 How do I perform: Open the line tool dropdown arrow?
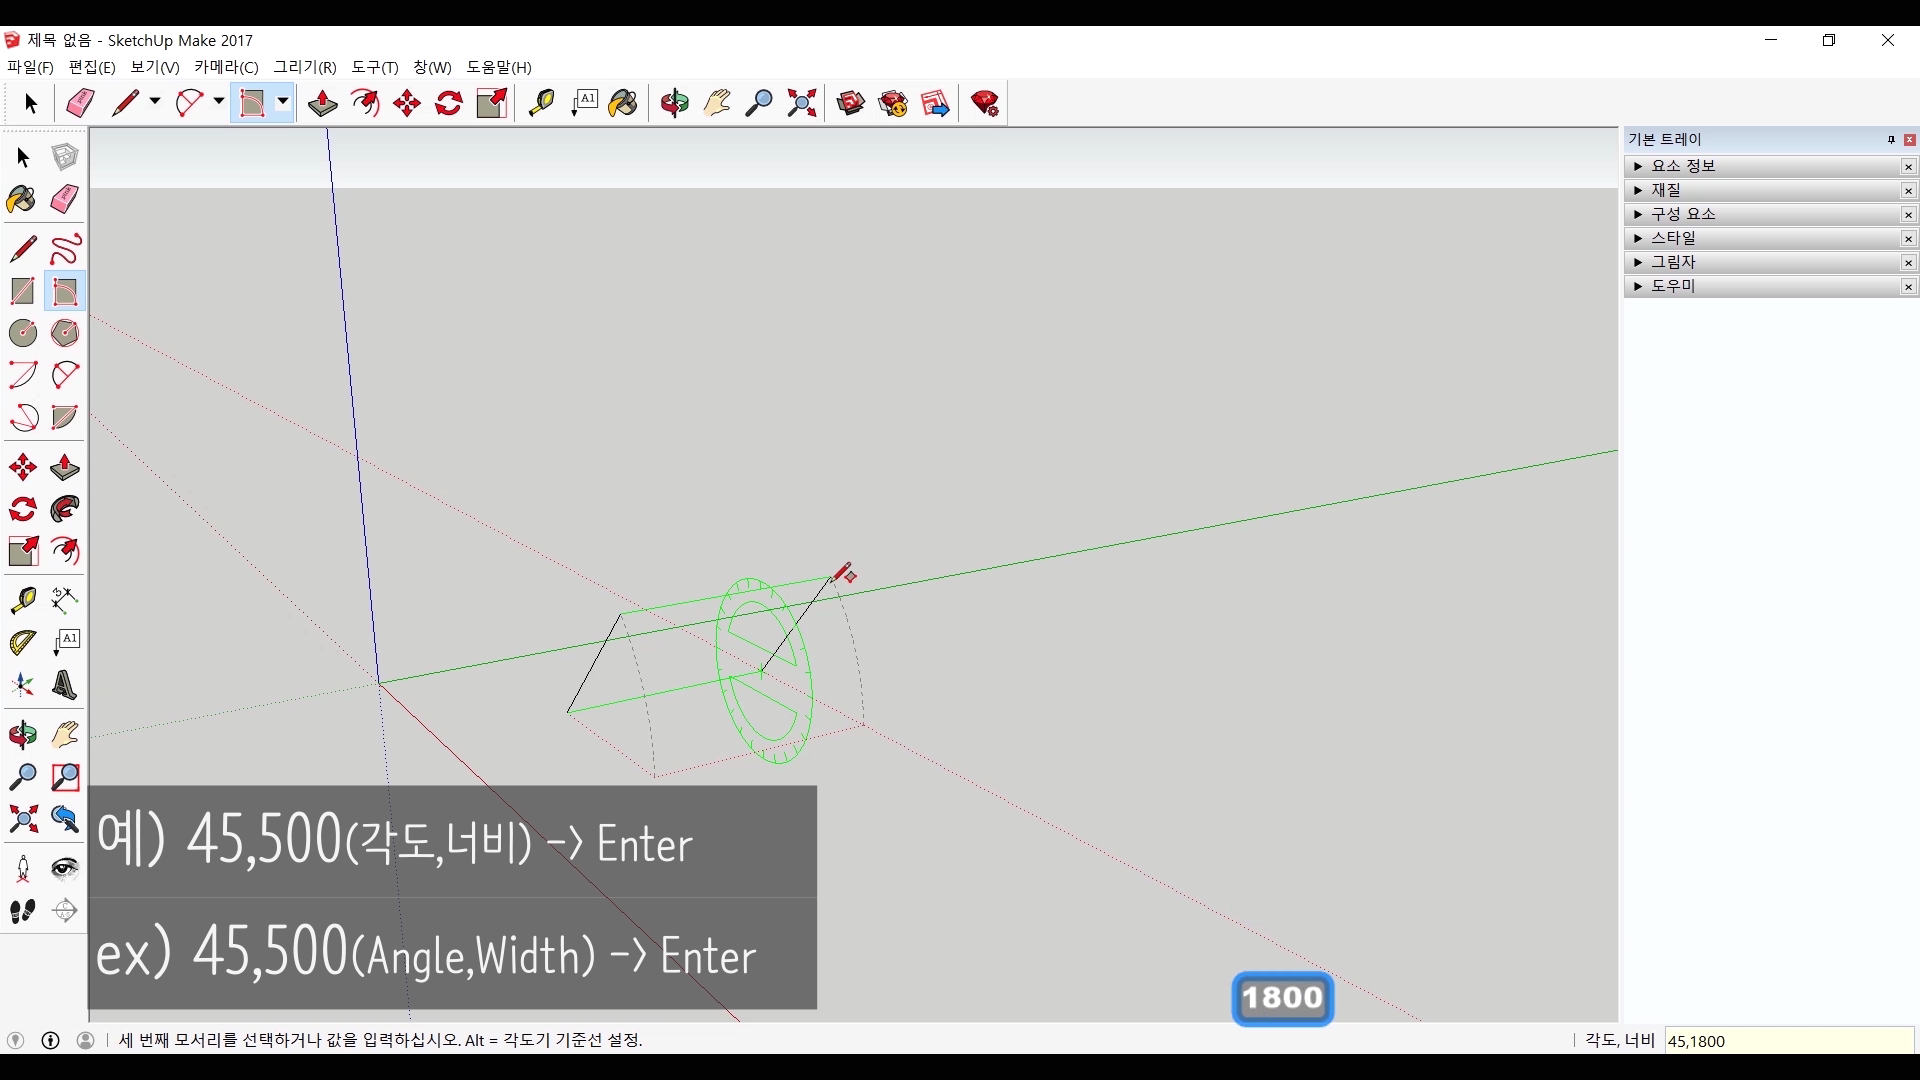pyautogui.click(x=155, y=102)
